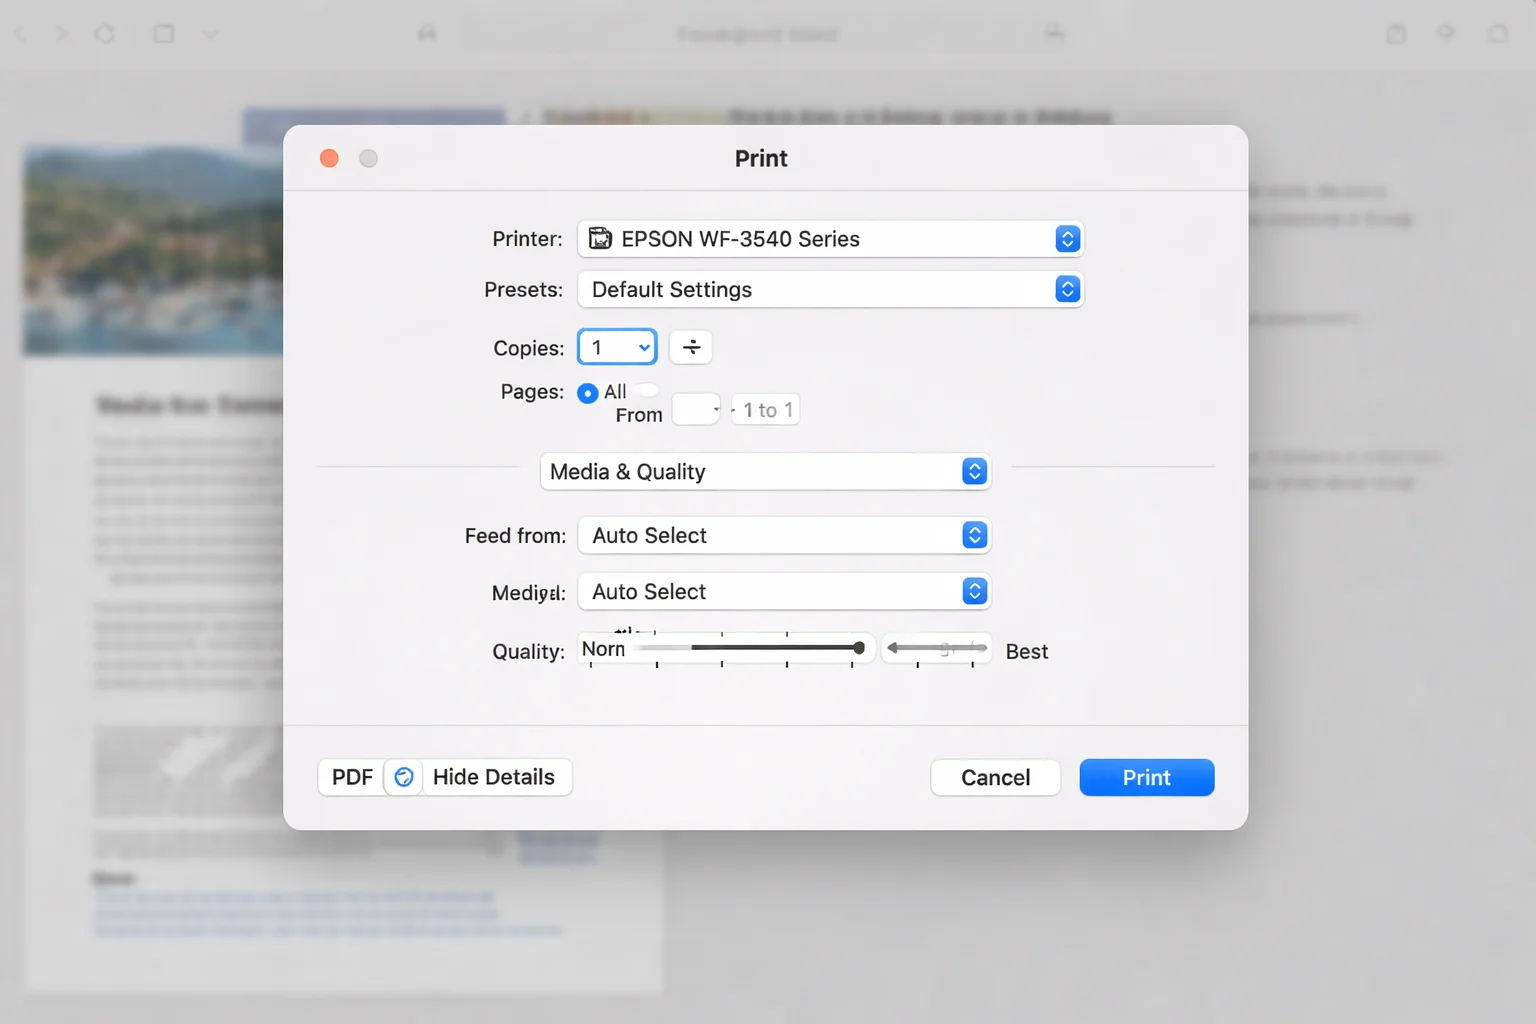Image resolution: width=1536 pixels, height=1024 pixels.
Task: Click Hide Details
Action: click(494, 777)
